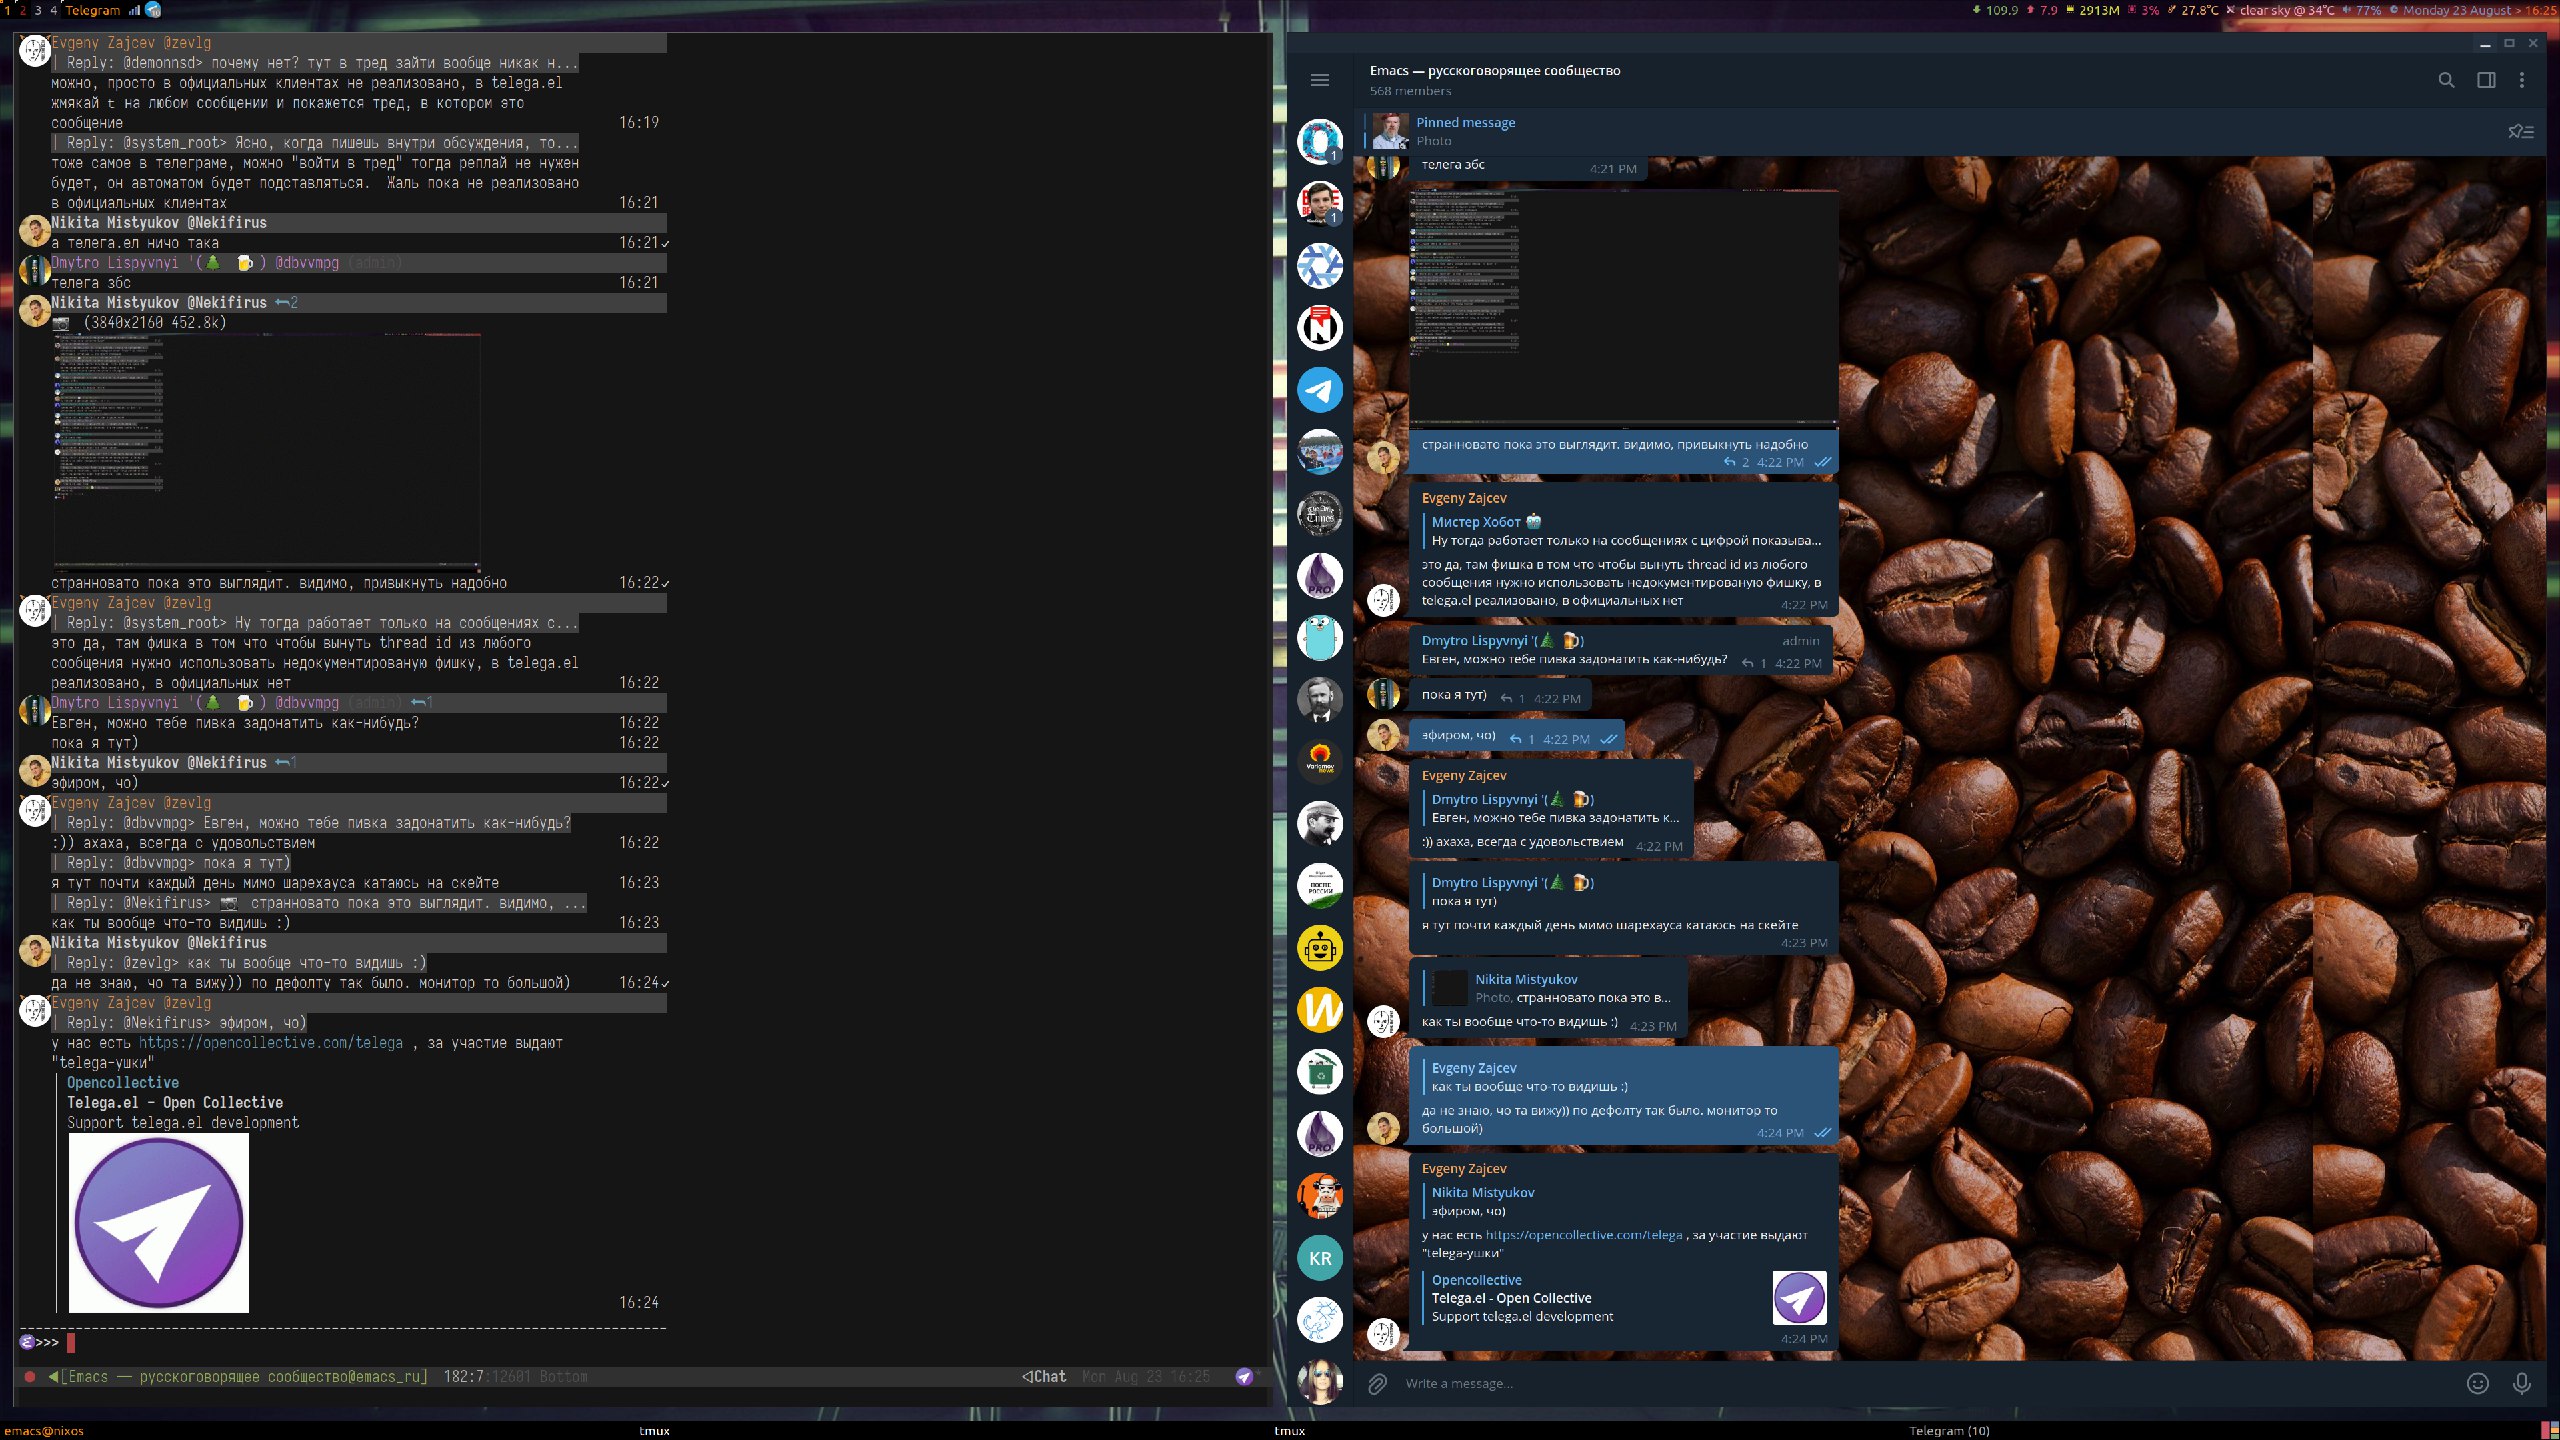Click the 'Reply: @demonnsd>' quote line in Emacs
Screen dimensions: 2560x1440
point(315,63)
